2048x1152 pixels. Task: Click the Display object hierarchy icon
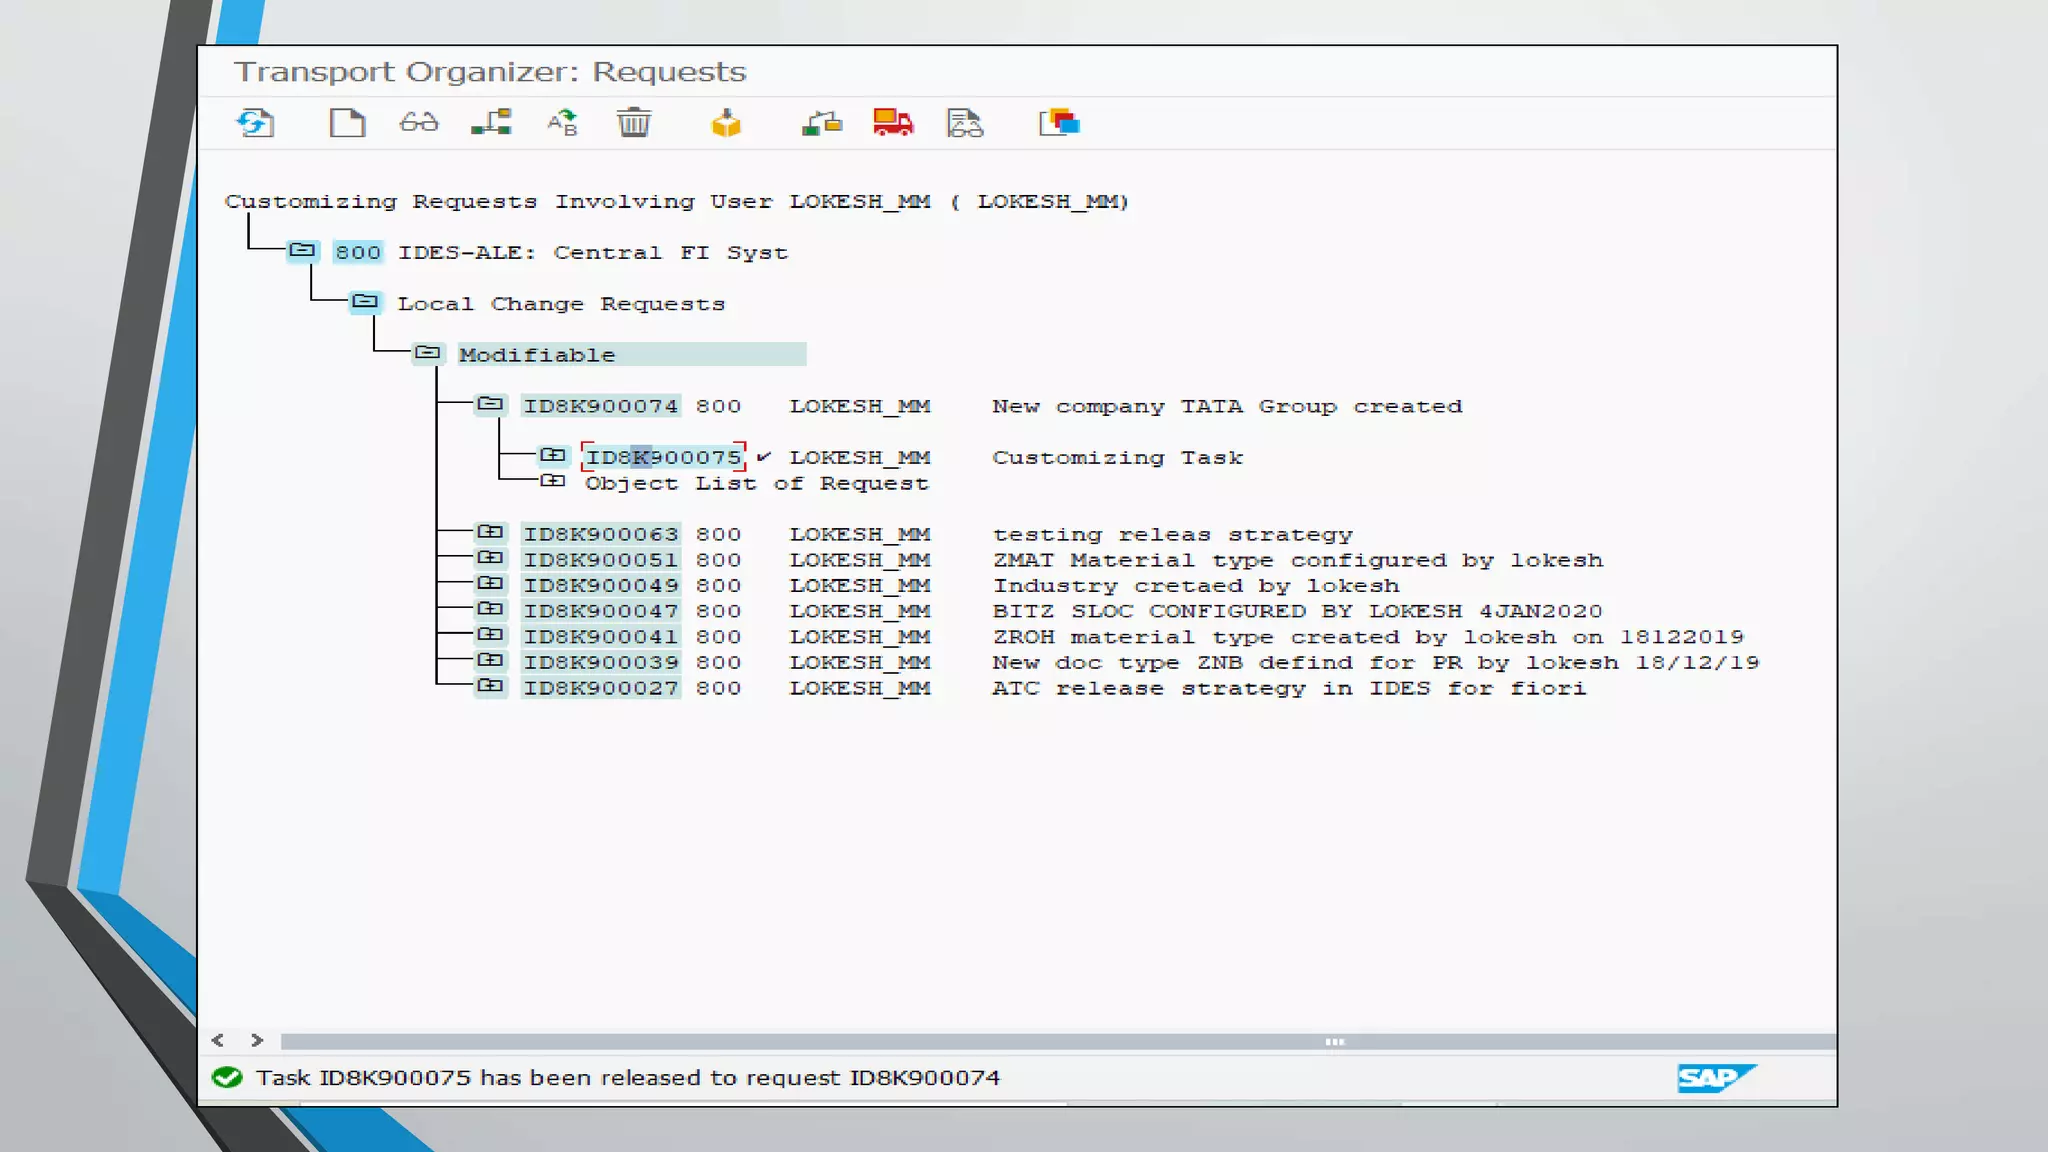(491, 123)
